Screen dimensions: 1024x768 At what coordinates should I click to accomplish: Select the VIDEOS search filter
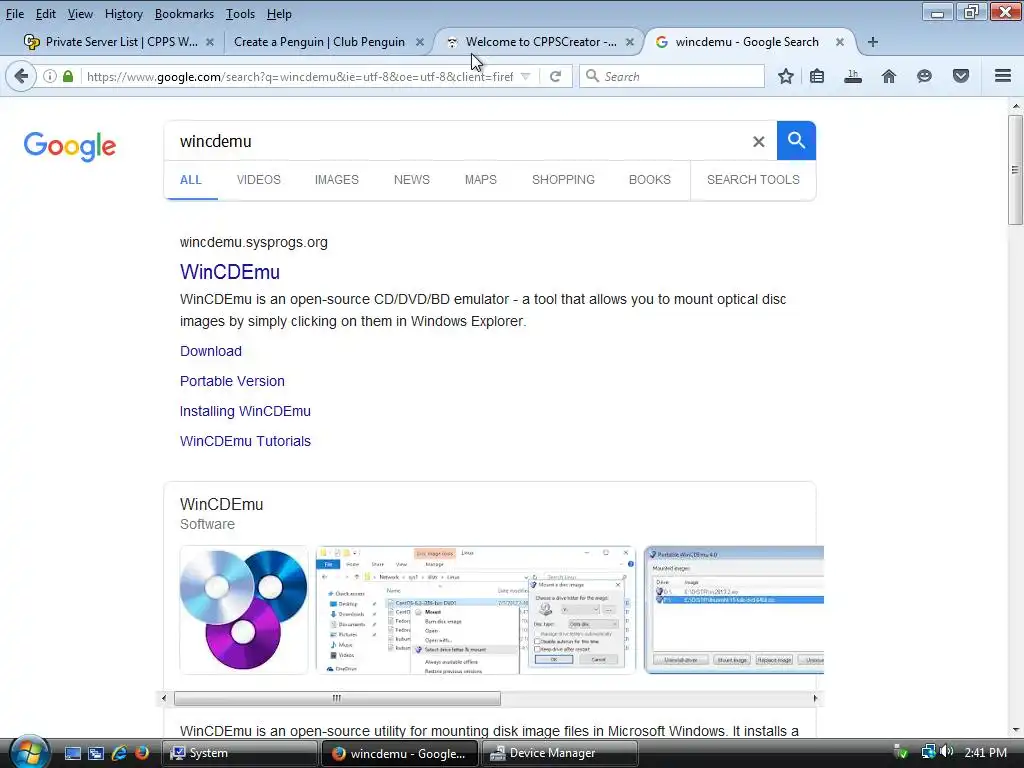tap(259, 180)
